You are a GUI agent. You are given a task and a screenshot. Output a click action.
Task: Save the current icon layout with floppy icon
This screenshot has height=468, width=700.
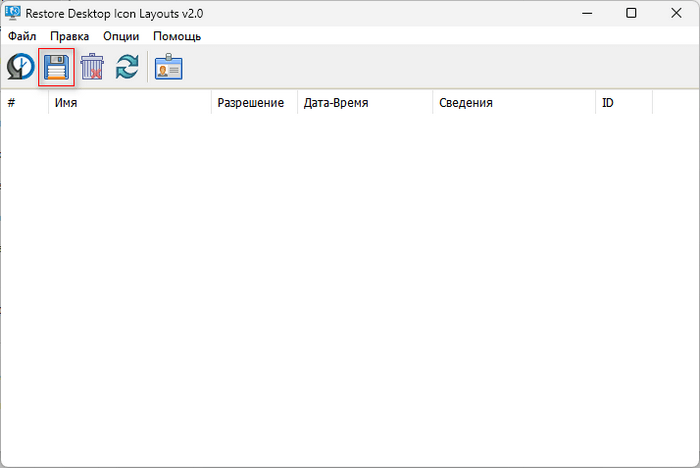[x=56, y=67]
